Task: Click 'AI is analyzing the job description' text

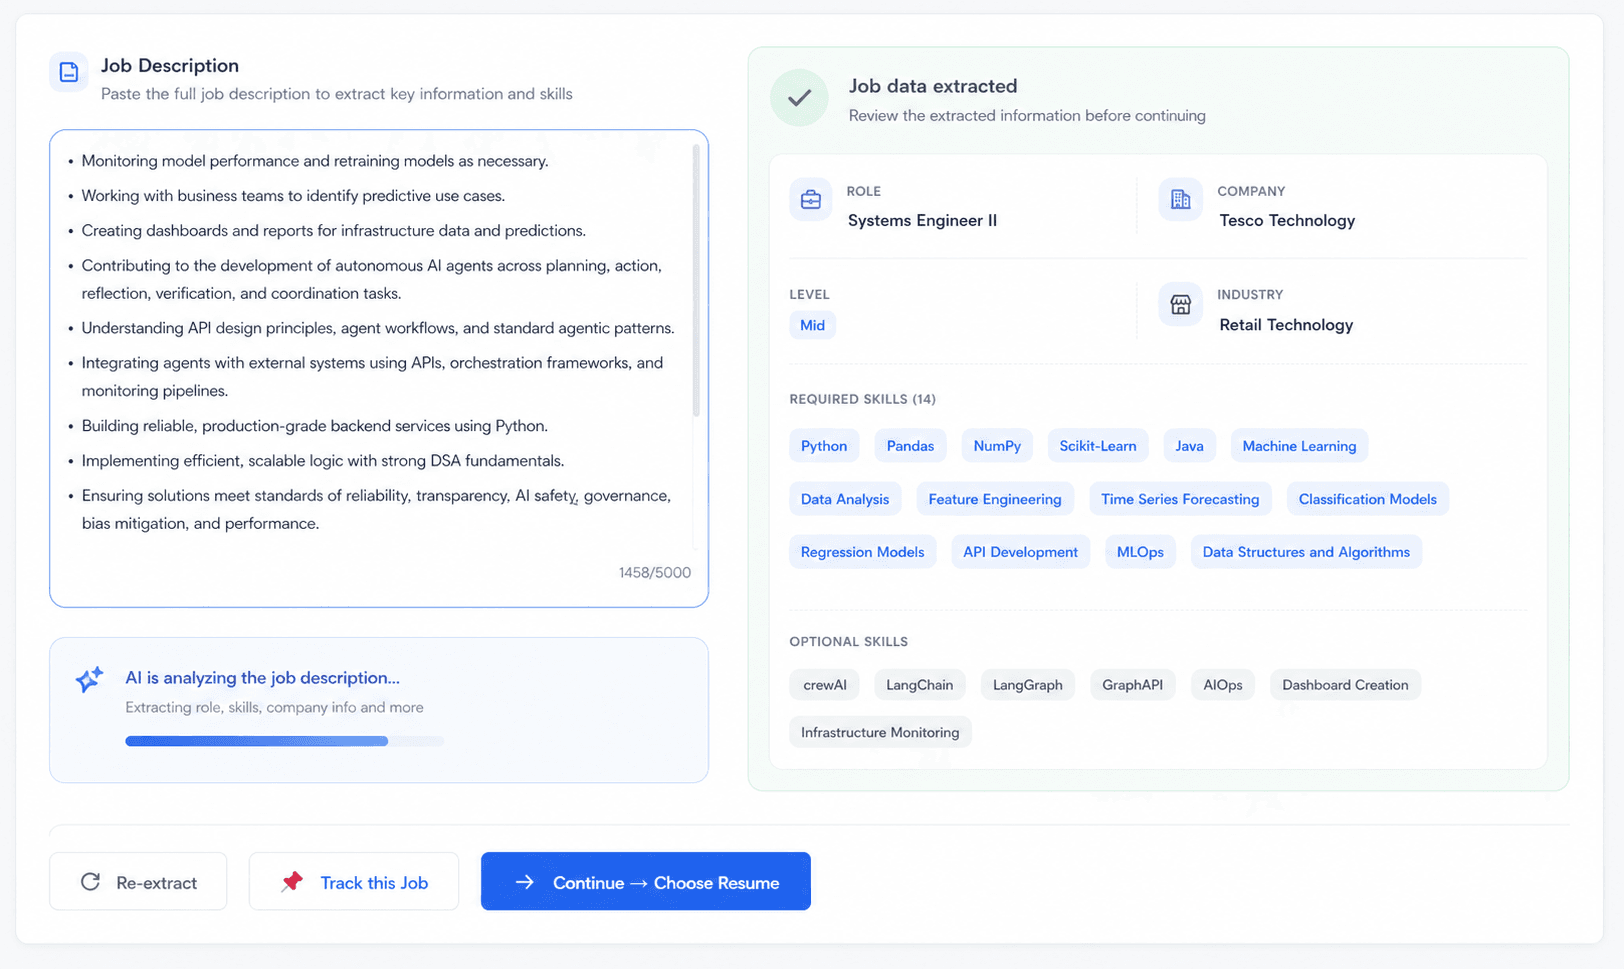Action: tap(262, 678)
